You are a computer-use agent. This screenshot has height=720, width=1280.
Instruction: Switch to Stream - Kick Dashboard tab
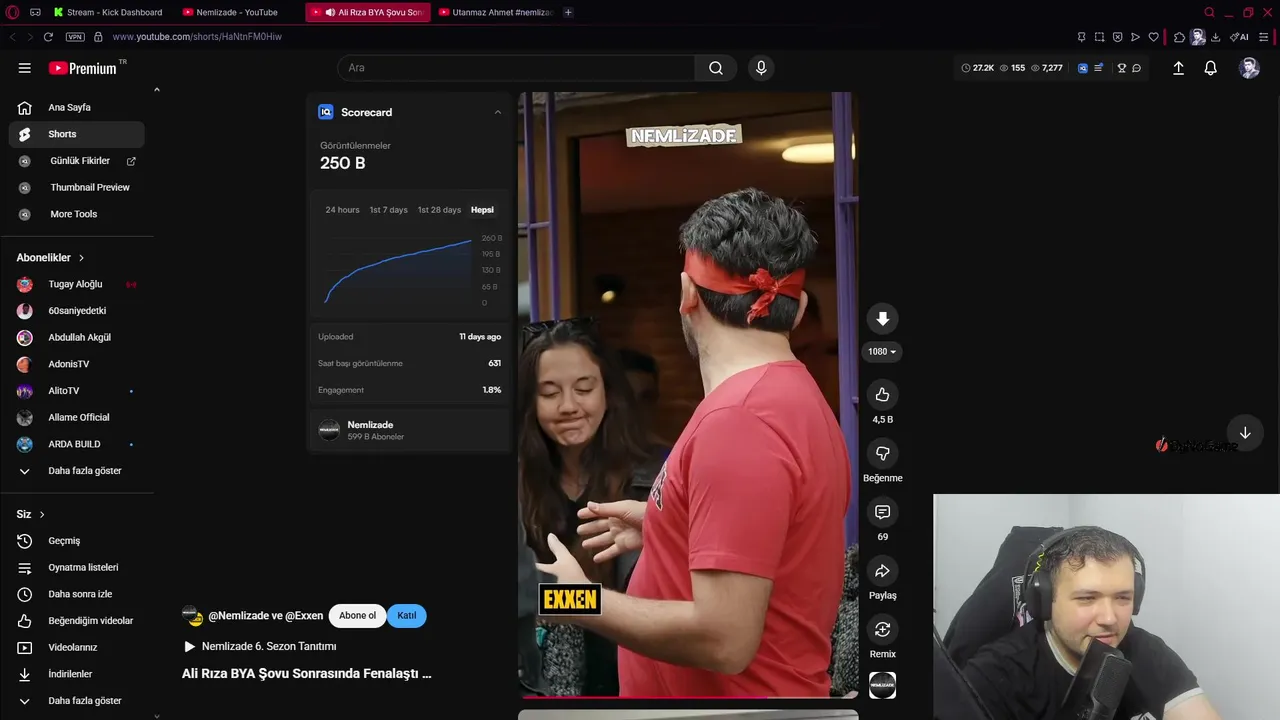point(108,12)
